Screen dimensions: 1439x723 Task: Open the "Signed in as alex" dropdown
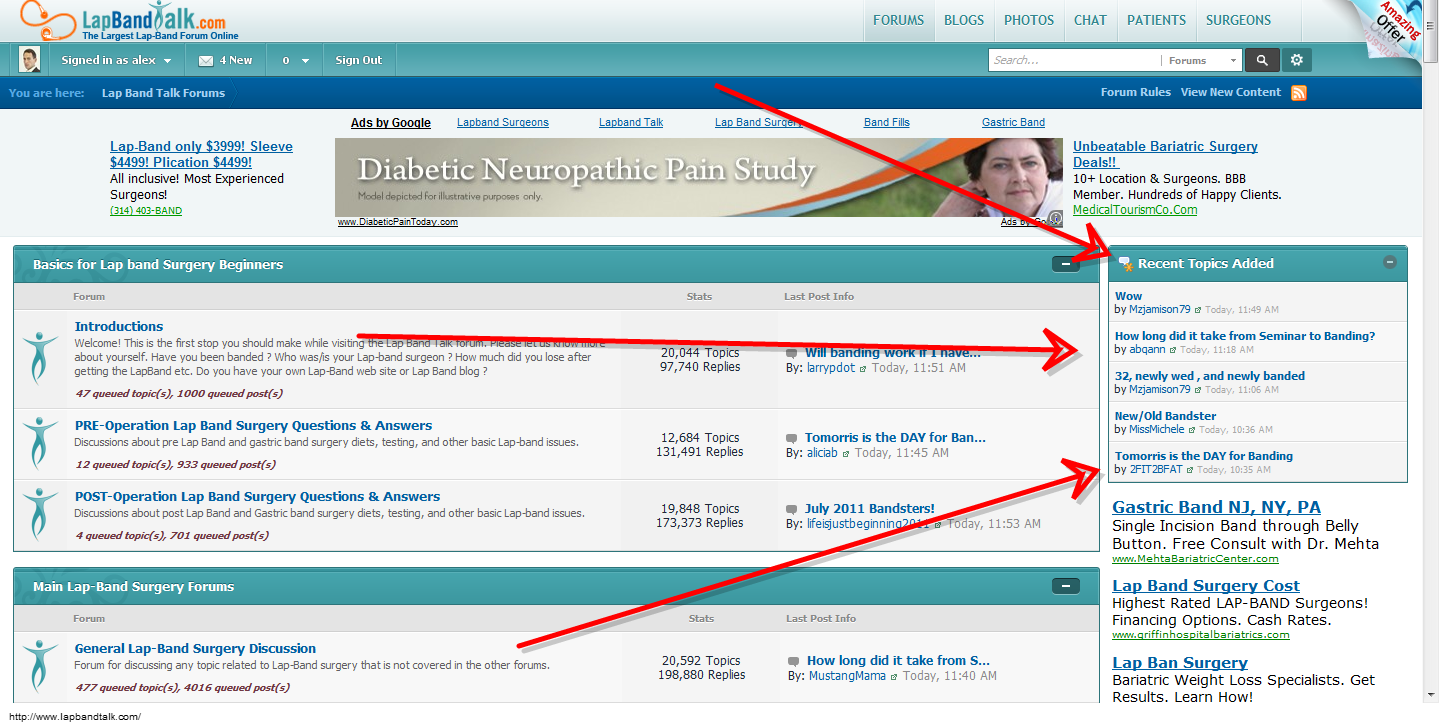coord(116,60)
